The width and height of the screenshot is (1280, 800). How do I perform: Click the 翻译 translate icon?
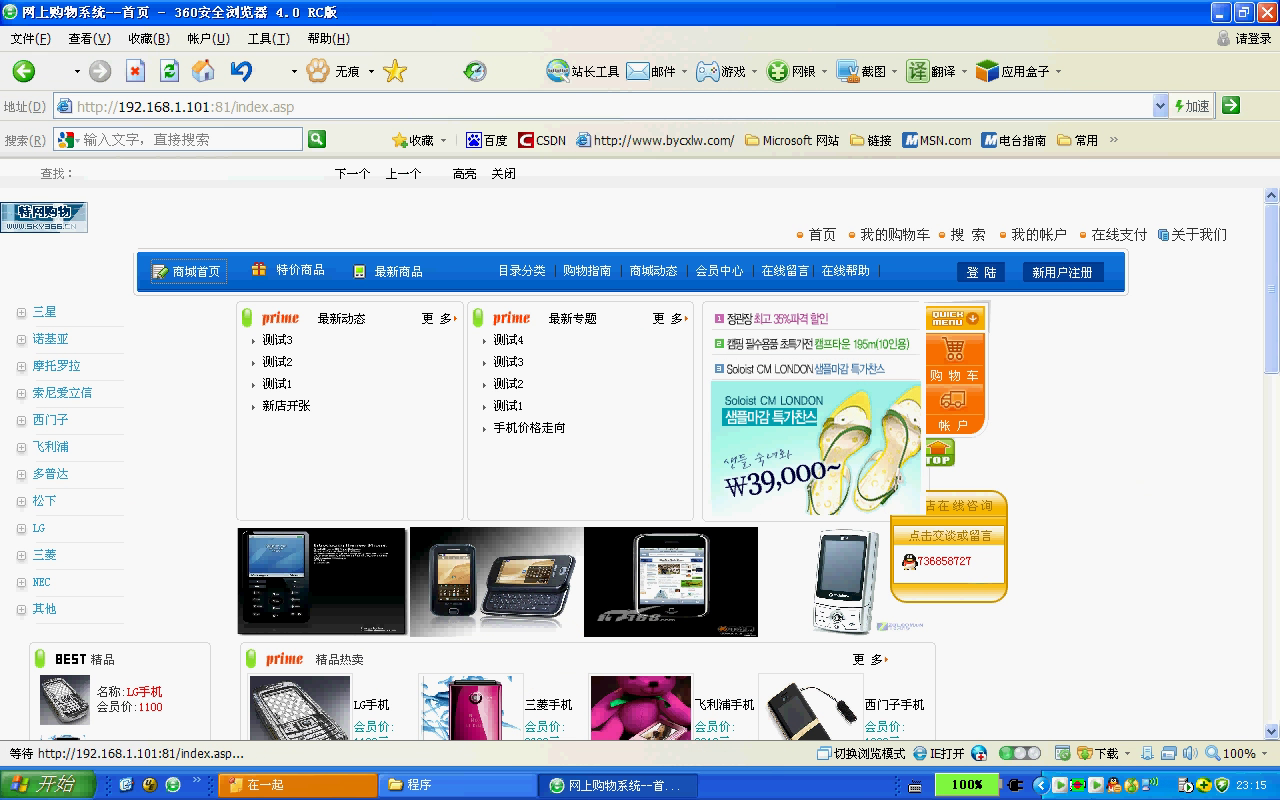931,71
